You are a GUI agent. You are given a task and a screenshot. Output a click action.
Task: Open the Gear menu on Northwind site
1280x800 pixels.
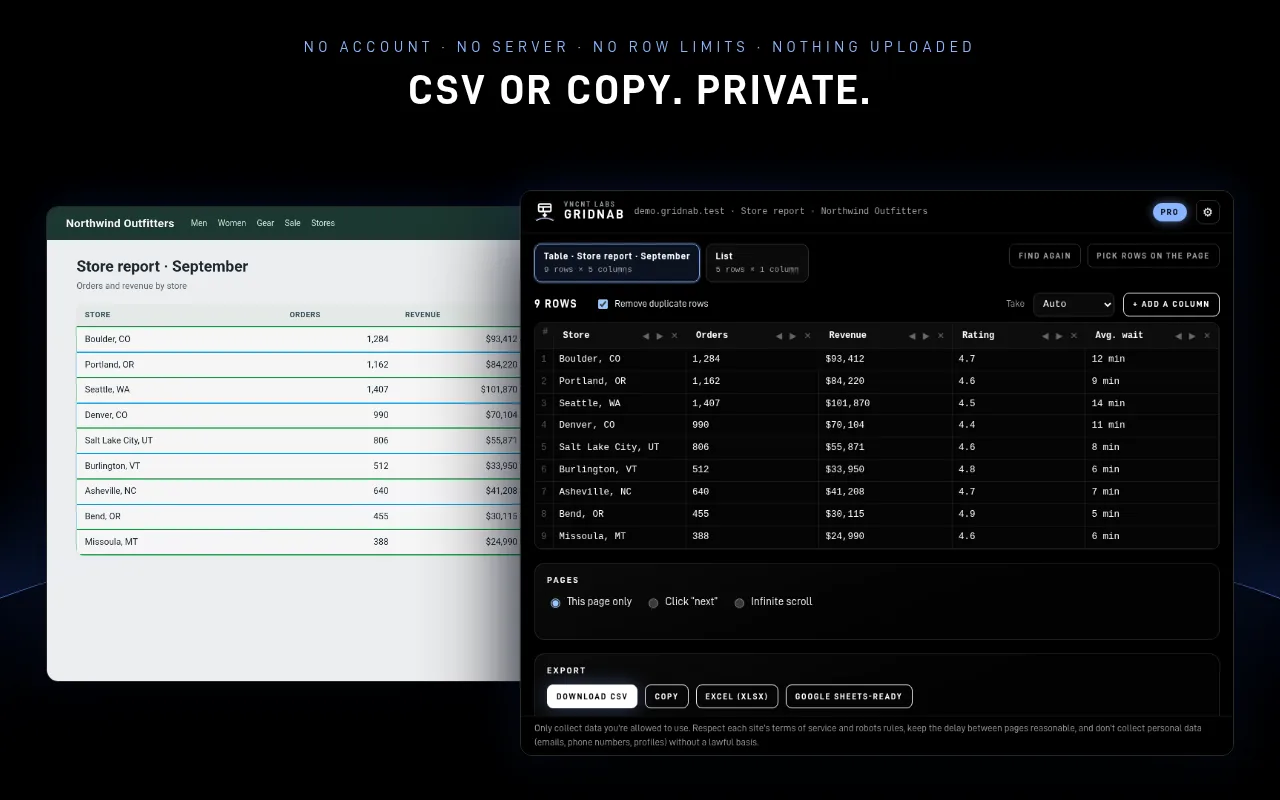pos(265,223)
